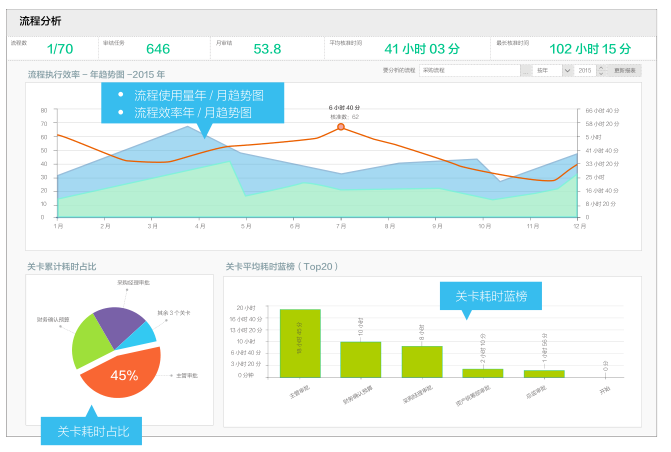The width and height of the screenshot is (671, 452).
Task: Click the 12月 x-axis label
Action: (x=579, y=226)
